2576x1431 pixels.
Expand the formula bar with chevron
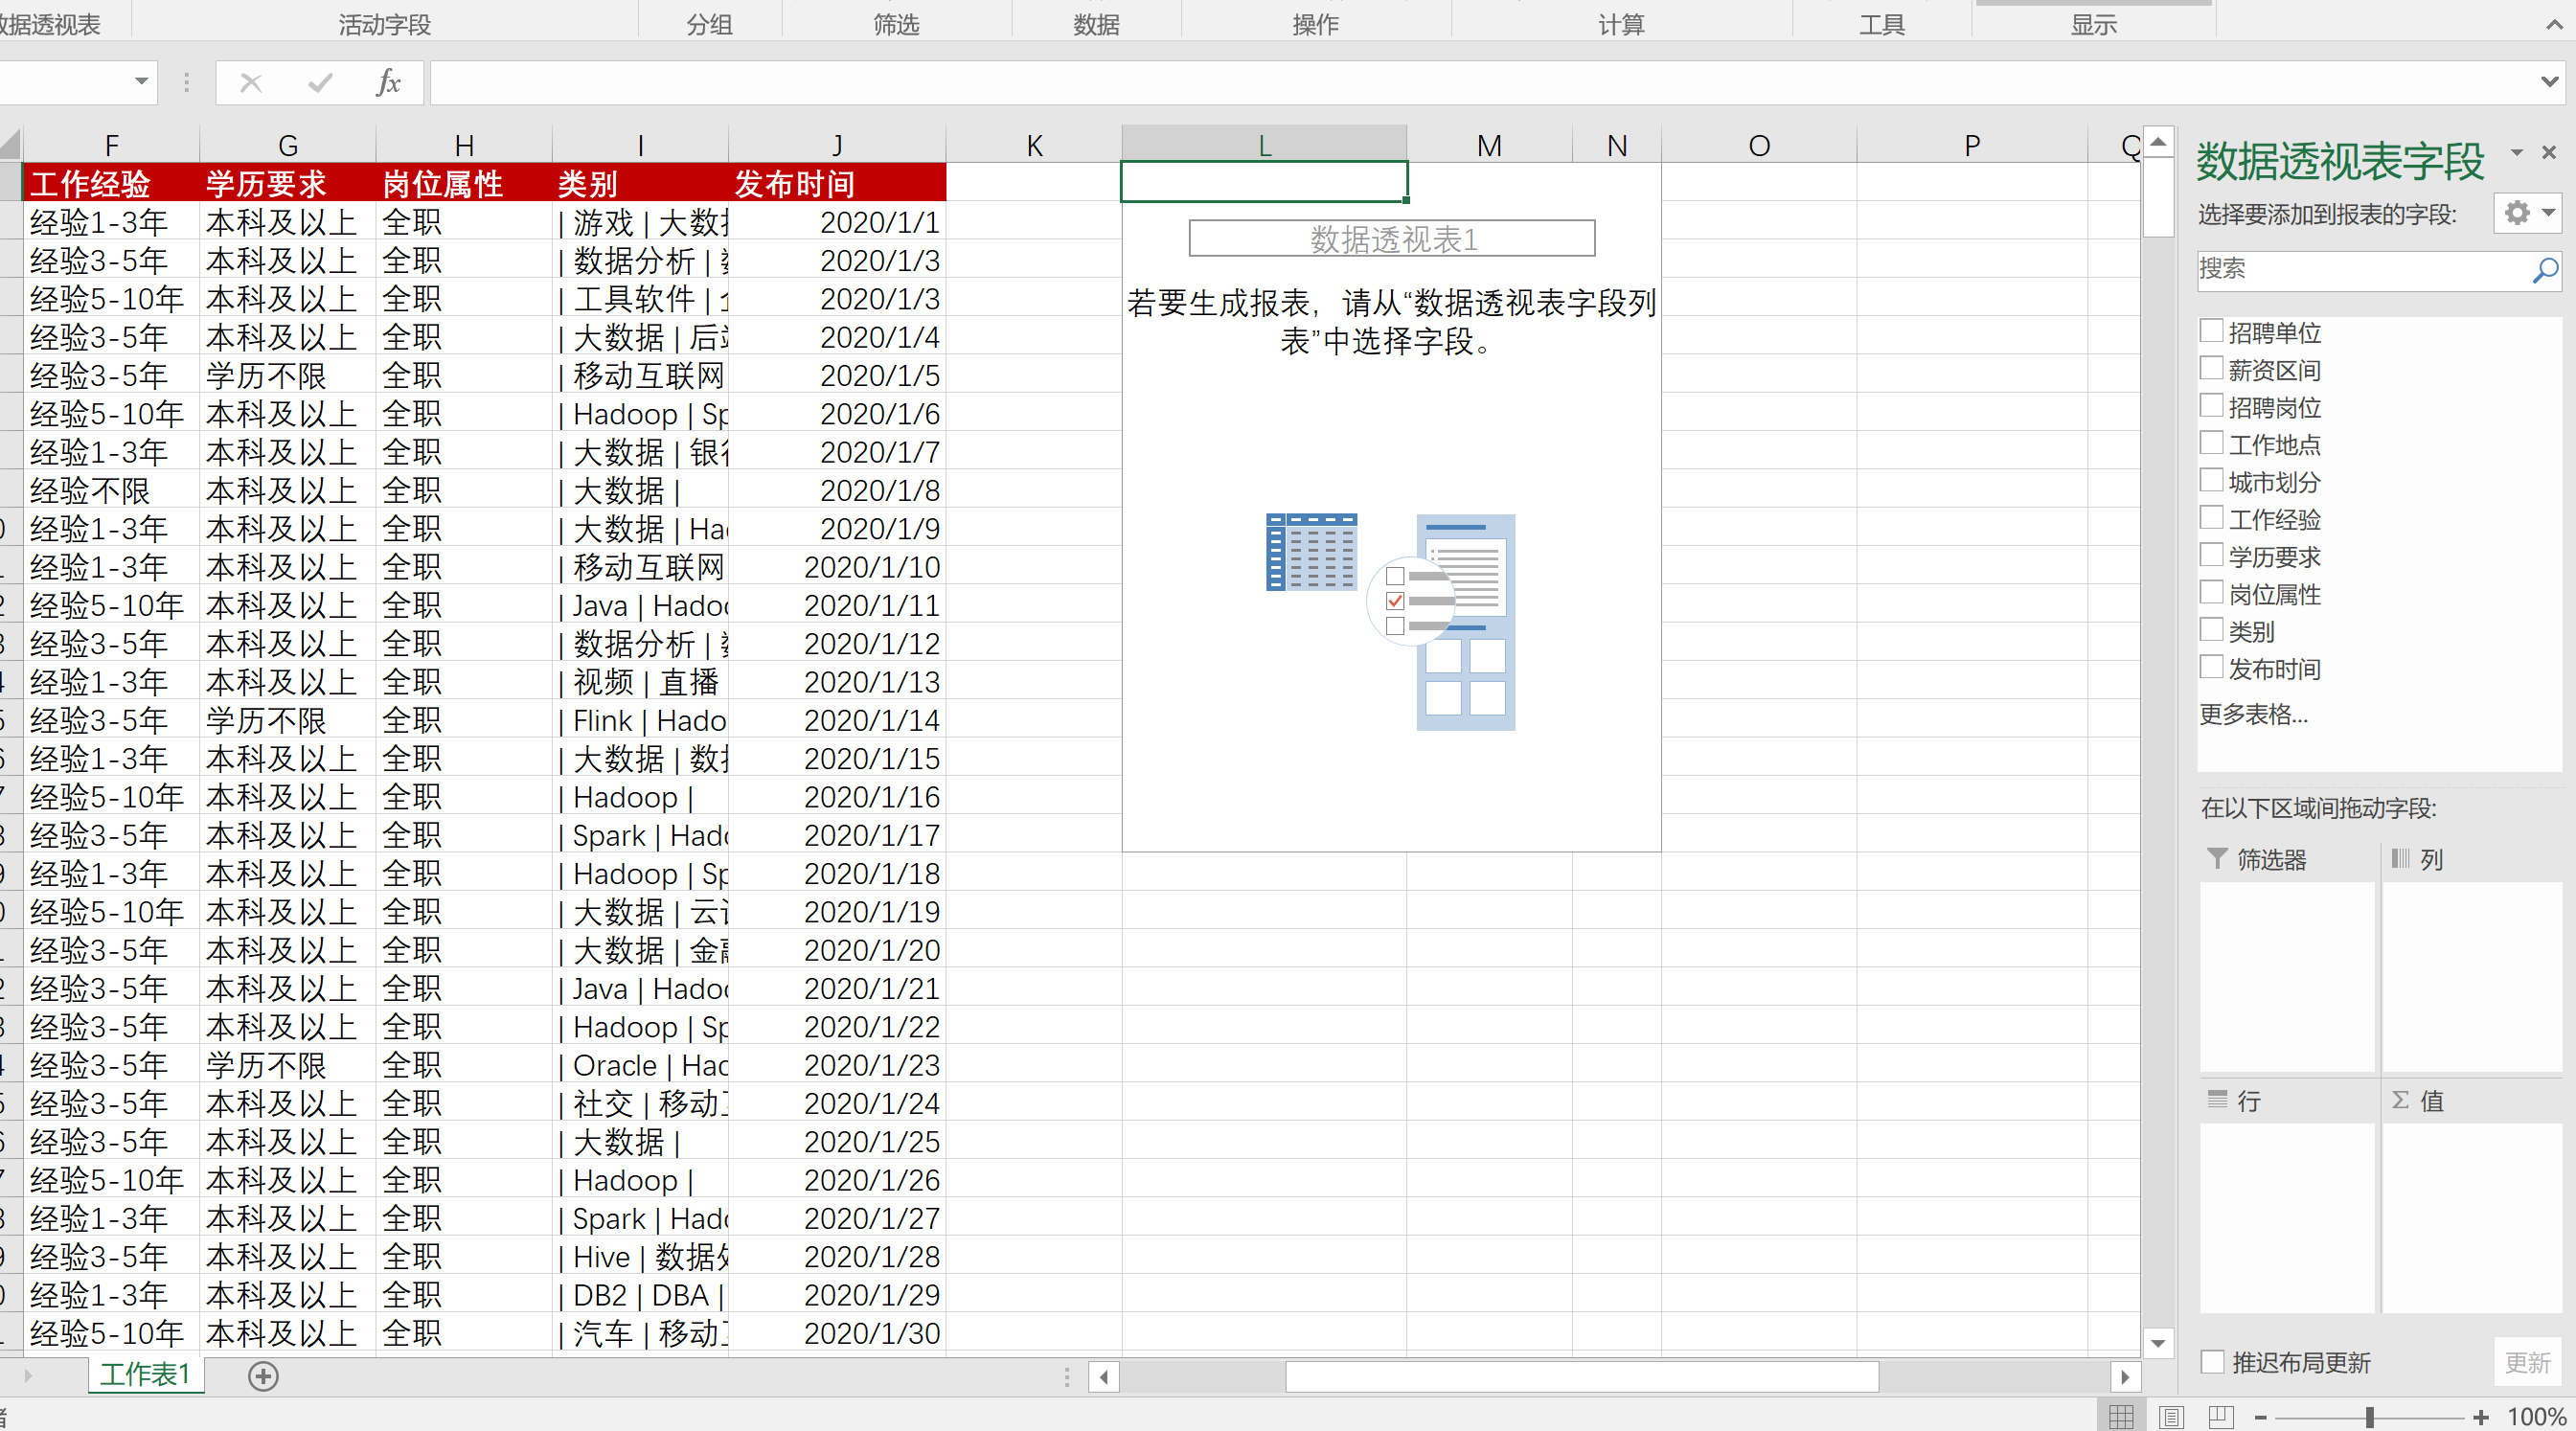[2549, 82]
